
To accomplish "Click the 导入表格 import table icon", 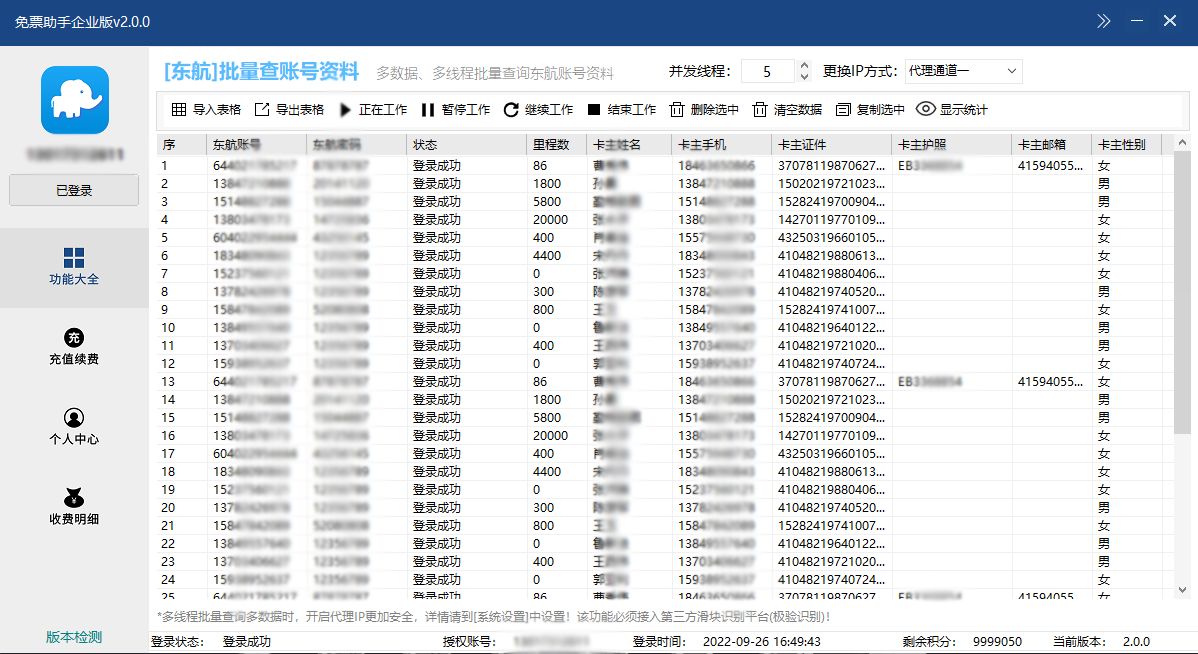I will click(x=179, y=109).
